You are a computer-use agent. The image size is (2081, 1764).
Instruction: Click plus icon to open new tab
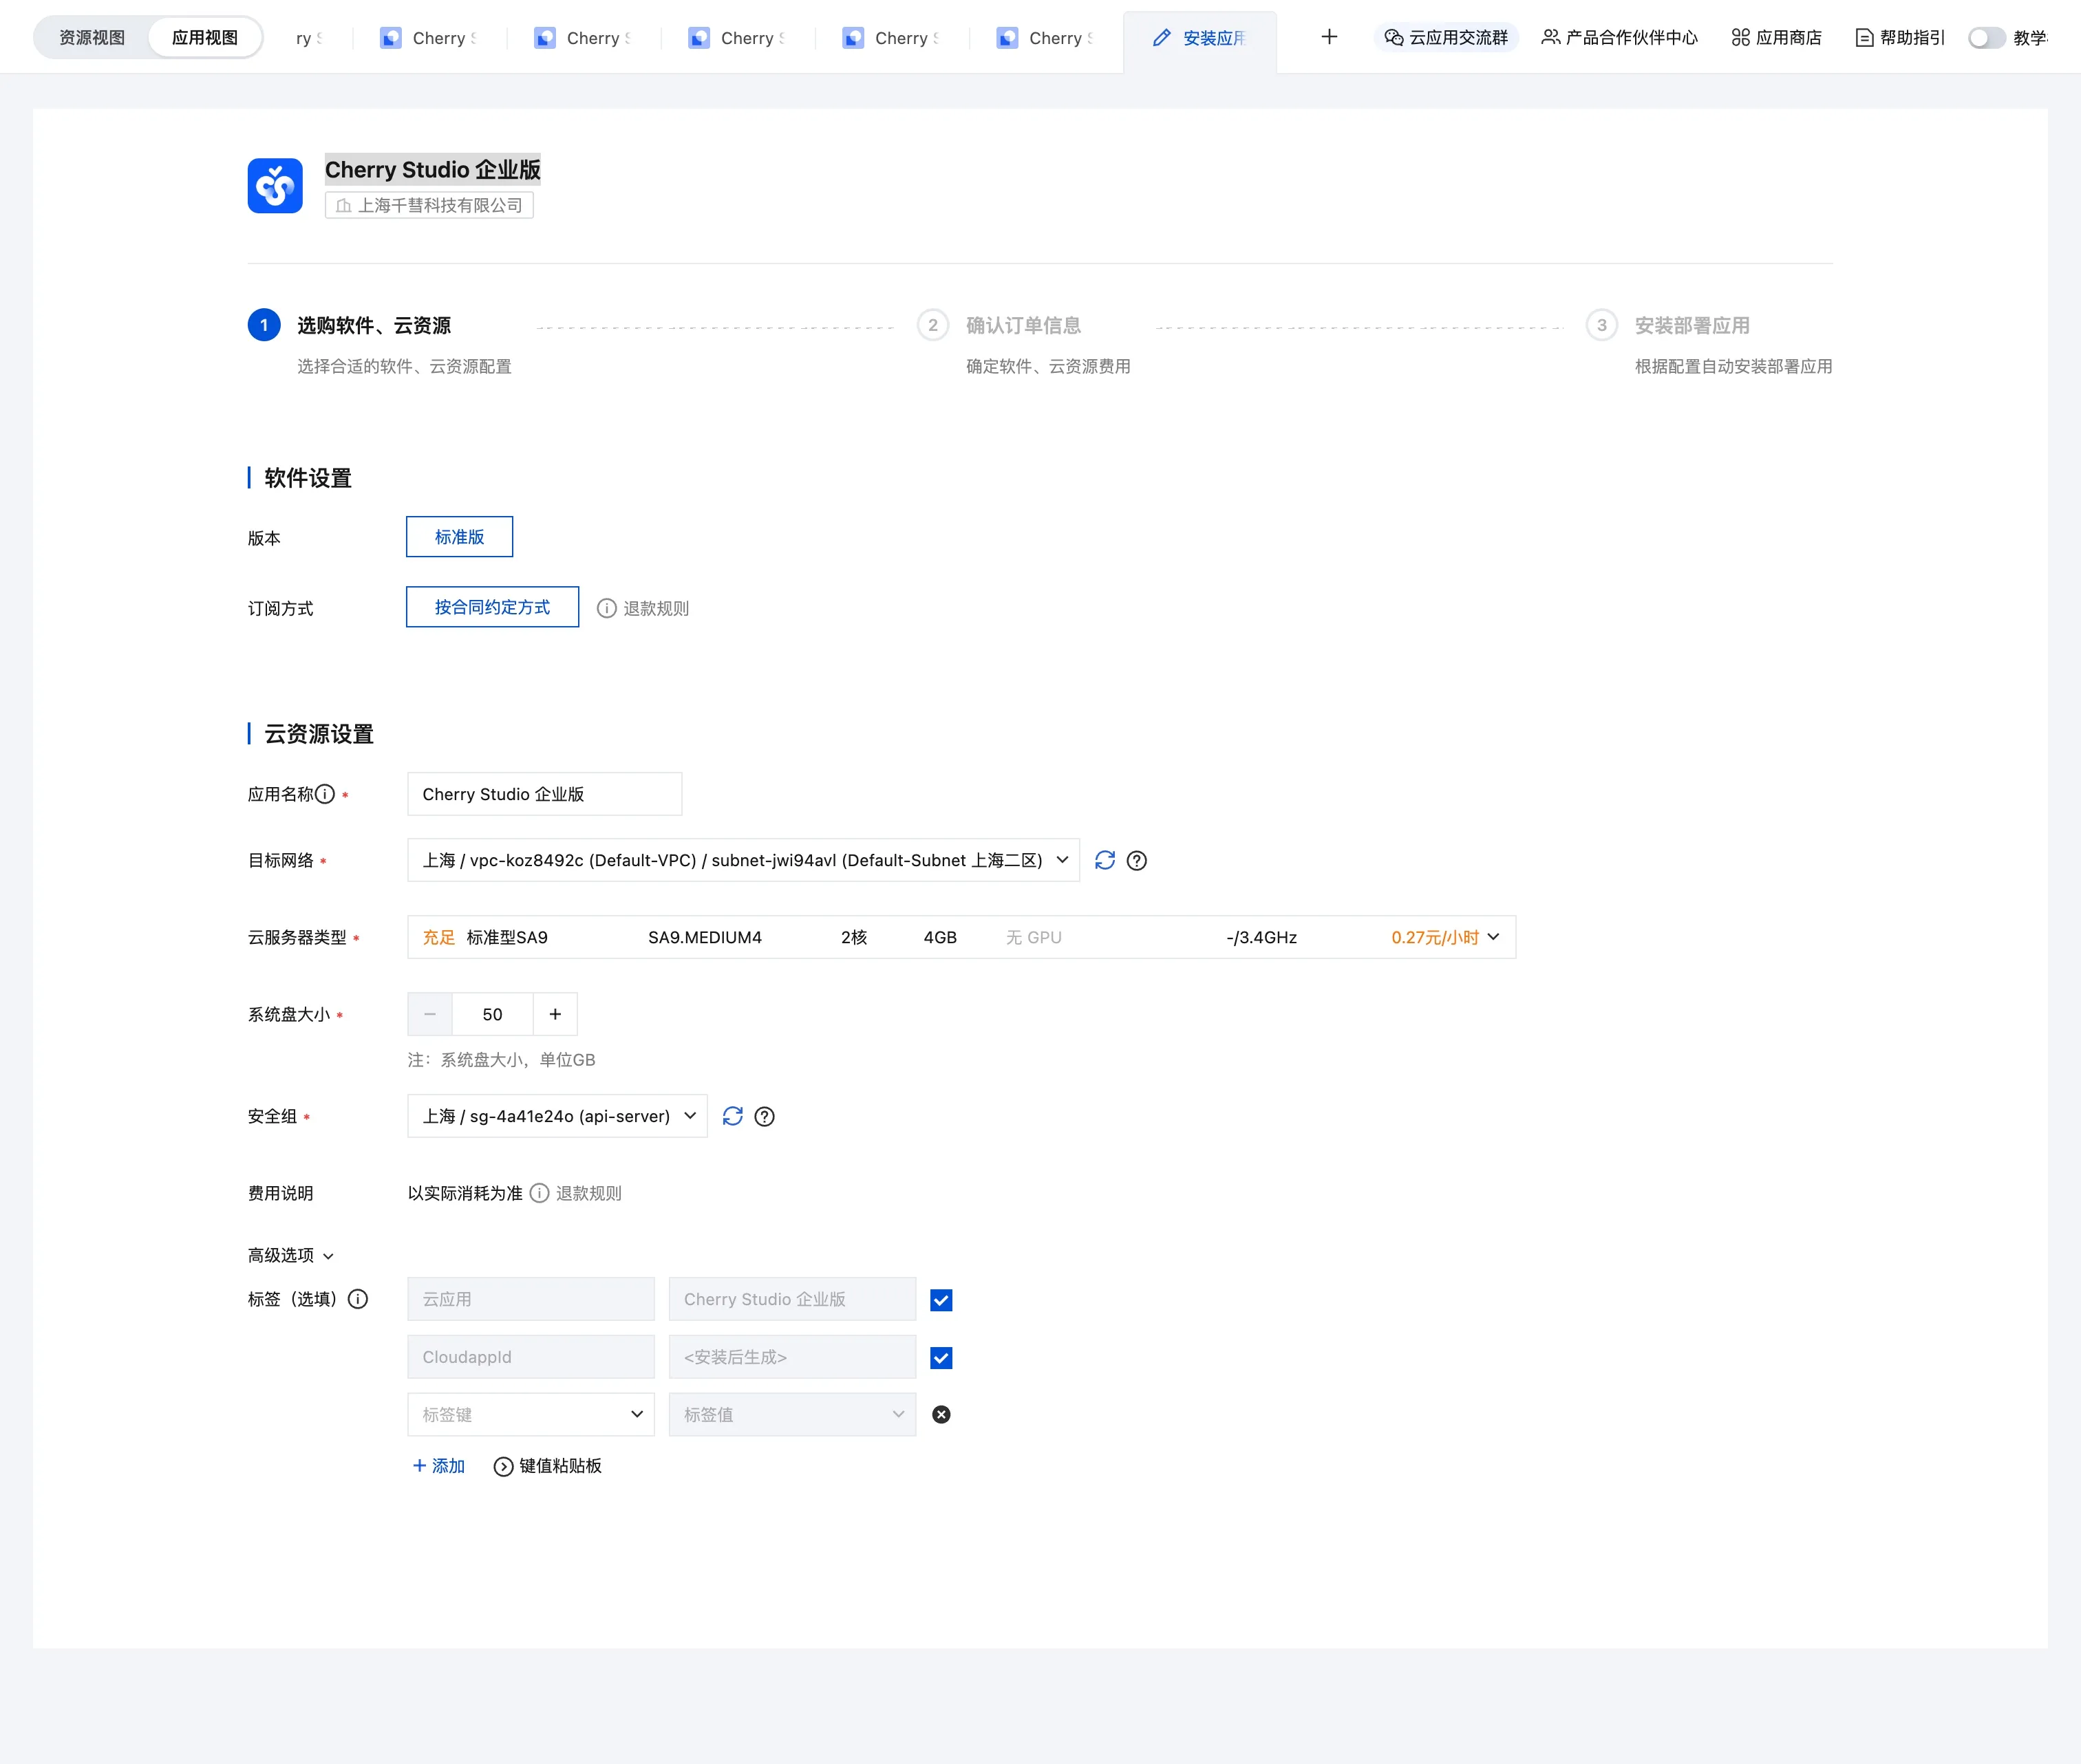pos(1328,37)
